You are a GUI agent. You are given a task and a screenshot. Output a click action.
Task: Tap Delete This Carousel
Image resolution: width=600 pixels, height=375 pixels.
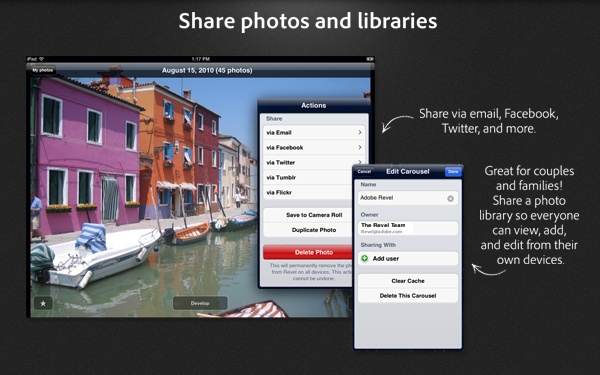[x=408, y=296]
